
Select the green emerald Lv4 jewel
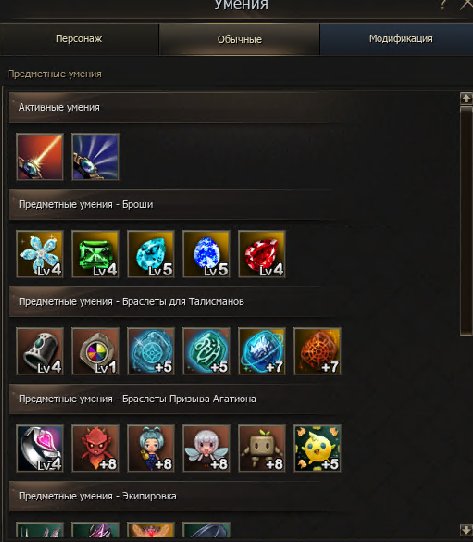(x=95, y=254)
